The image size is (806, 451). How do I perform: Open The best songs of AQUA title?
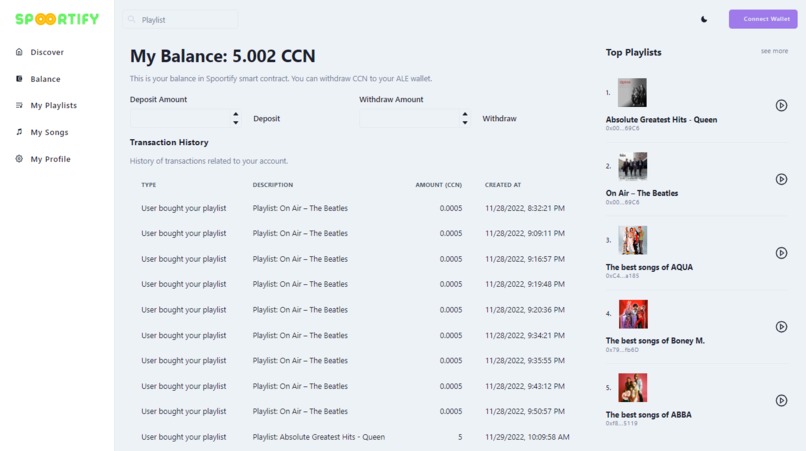coord(649,267)
